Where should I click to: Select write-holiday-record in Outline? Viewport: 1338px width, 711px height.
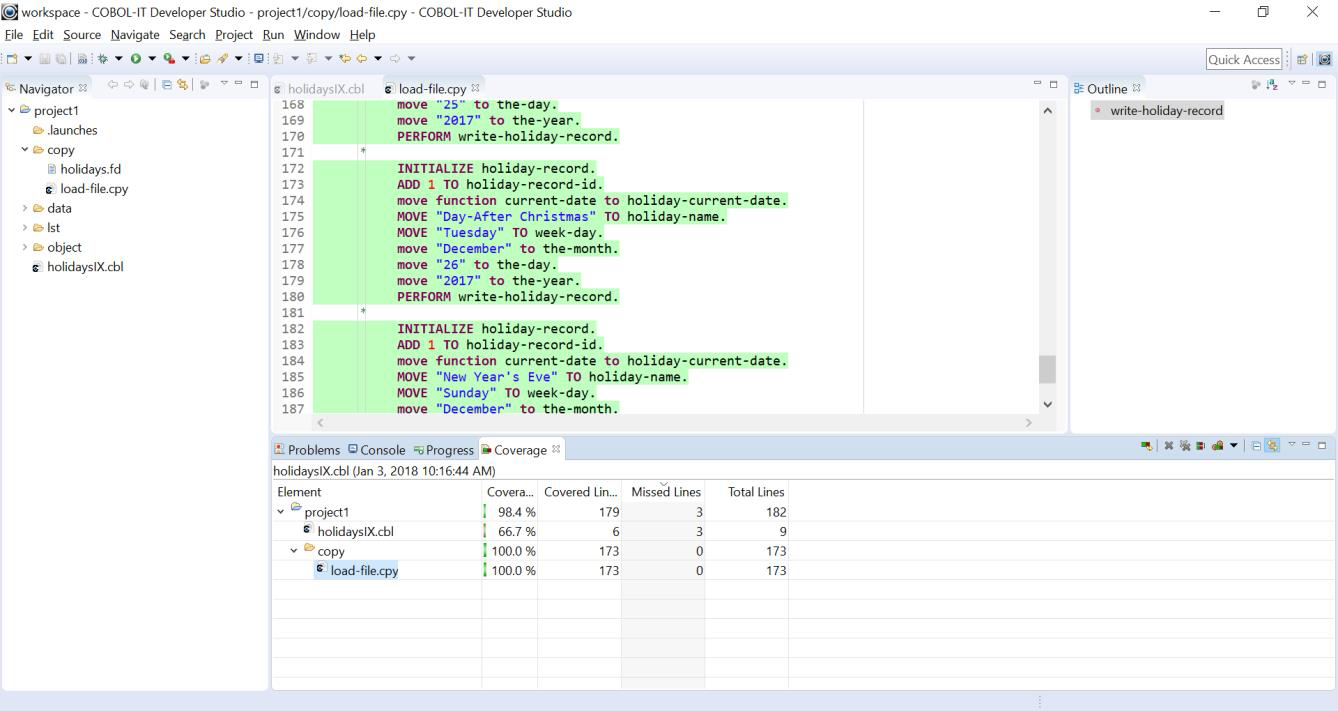tap(1166, 111)
